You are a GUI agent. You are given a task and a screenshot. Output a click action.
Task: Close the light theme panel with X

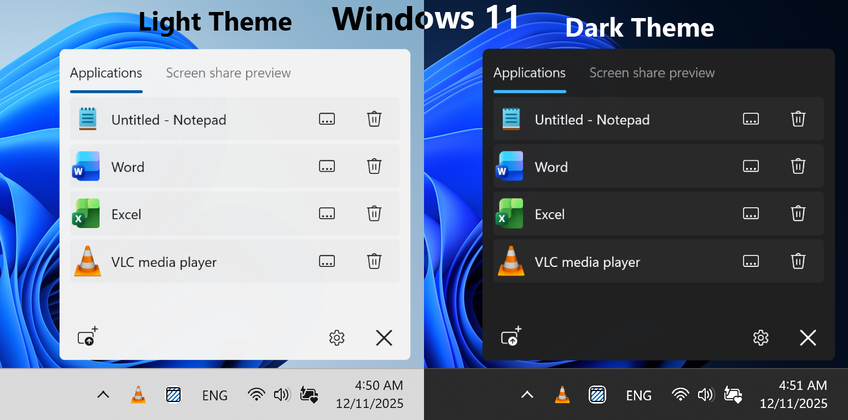pos(384,338)
